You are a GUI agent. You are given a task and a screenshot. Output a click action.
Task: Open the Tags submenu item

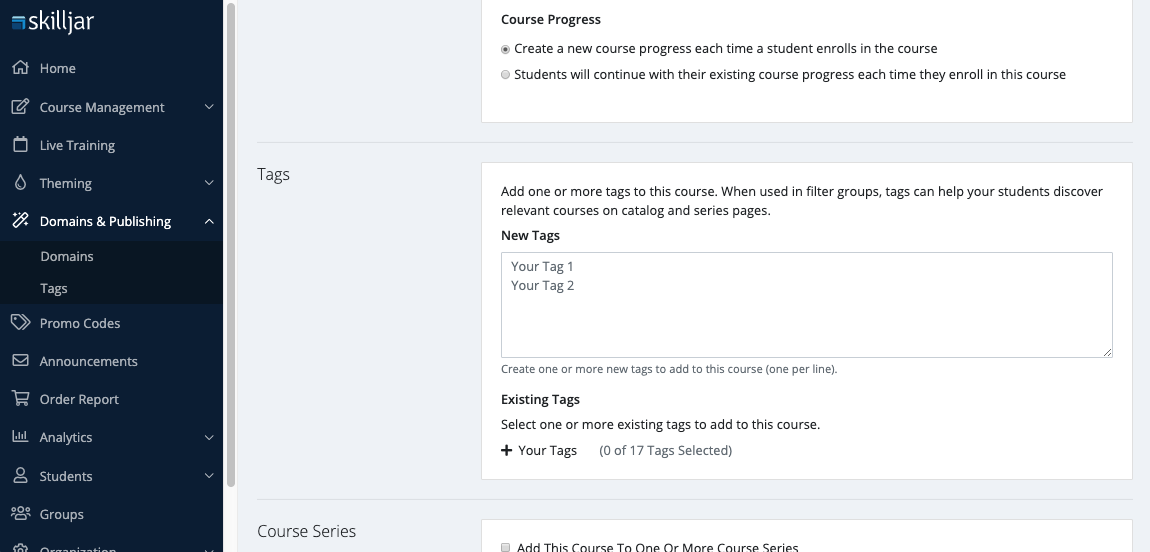tap(54, 289)
